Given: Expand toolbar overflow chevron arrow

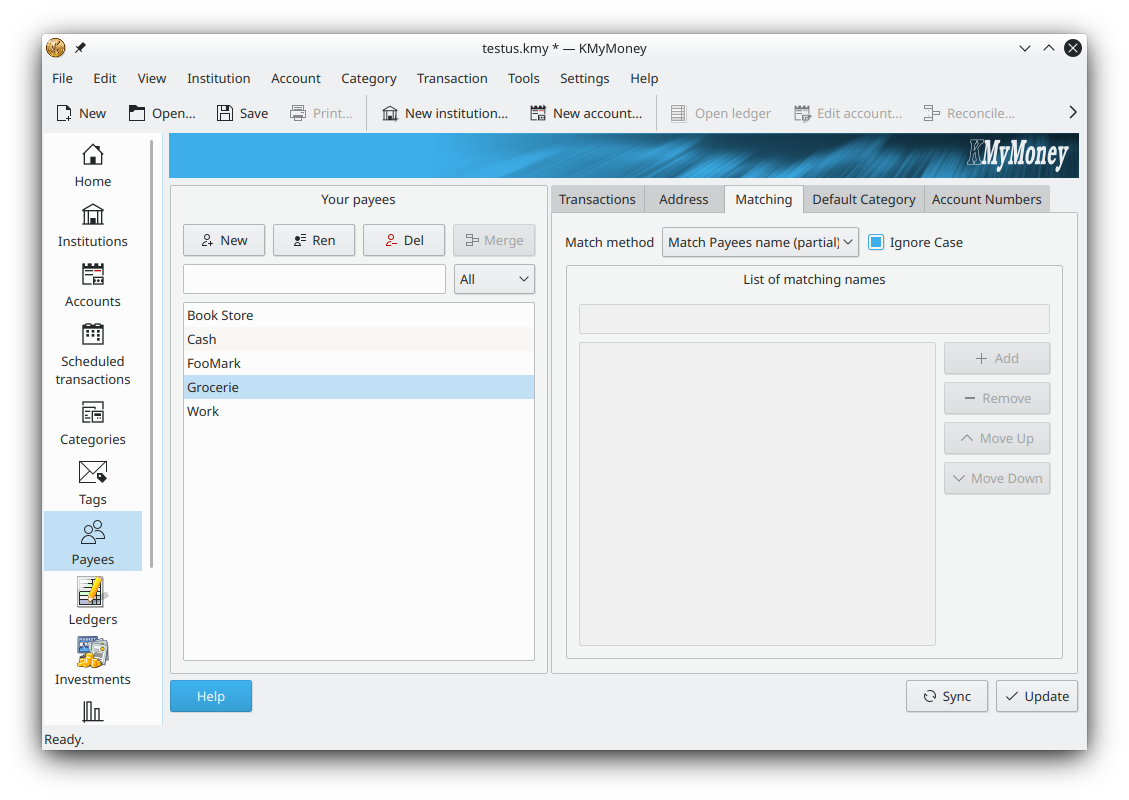Looking at the screenshot, I should (1072, 113).
